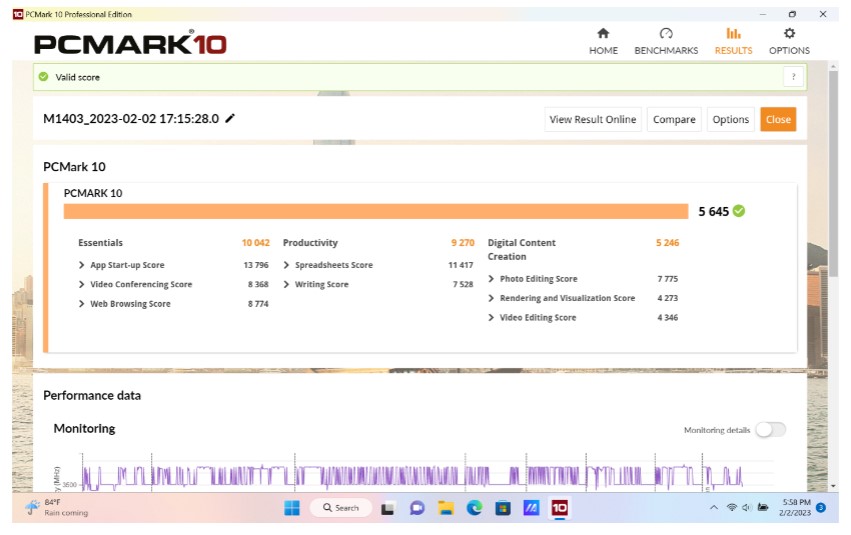851x535 pixels.
Task: Show hidden system tray icons
Action: coord(714,508)
